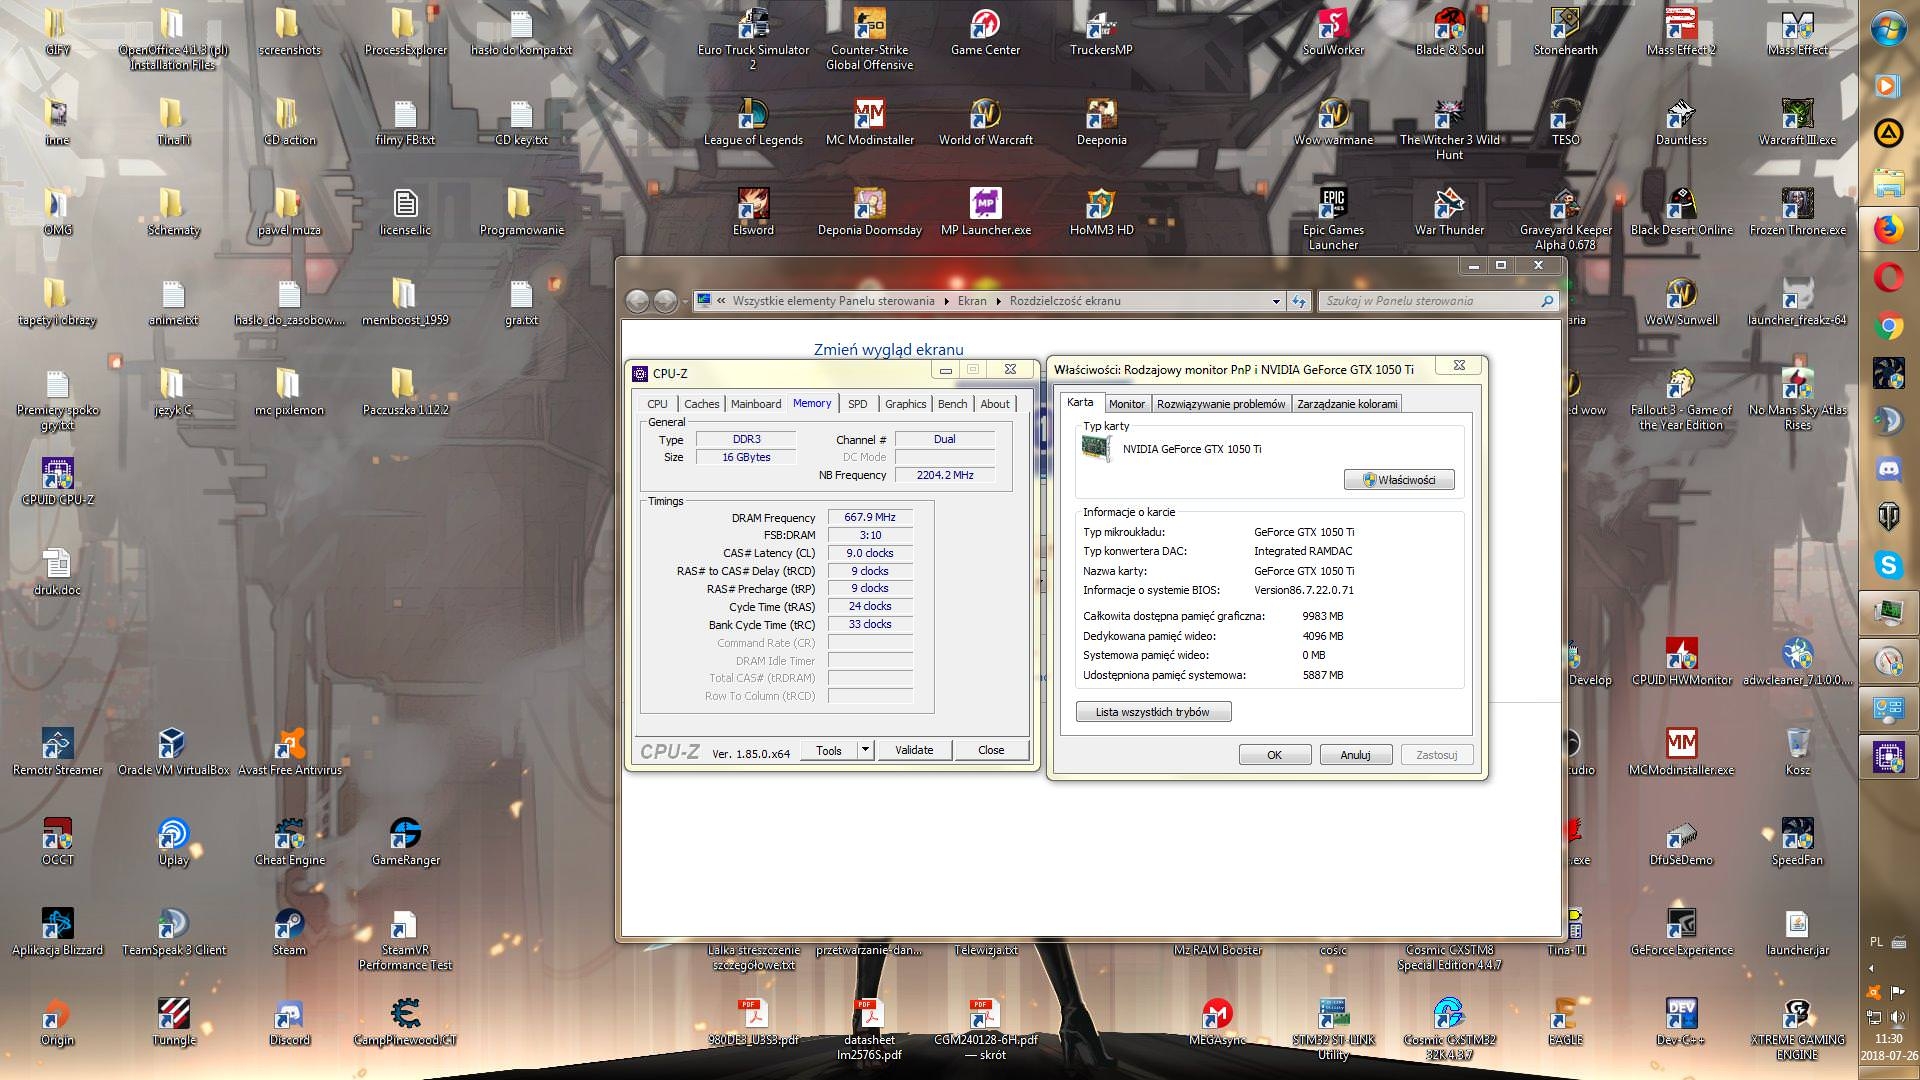The width and height of the screenshot is (1920, 1080).
Task: Click the Ekran breadcrumb in address bar
Action: coord(972,301)
